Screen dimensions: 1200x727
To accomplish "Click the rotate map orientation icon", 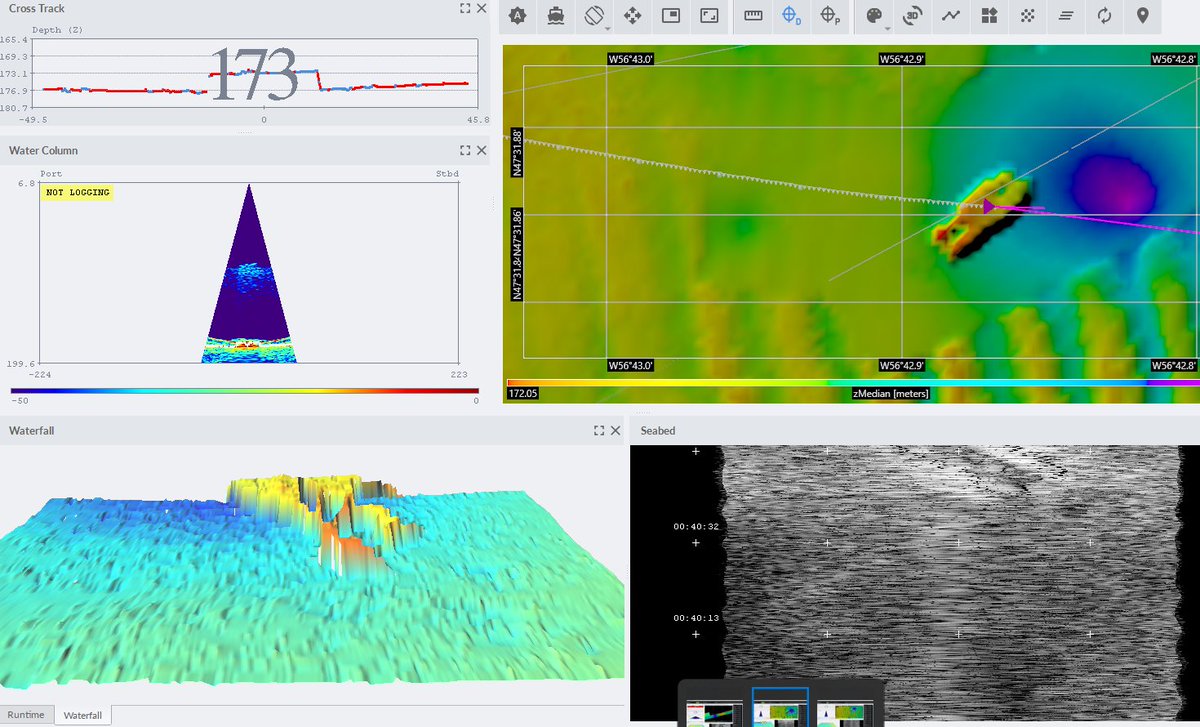I will click(593, 16).
